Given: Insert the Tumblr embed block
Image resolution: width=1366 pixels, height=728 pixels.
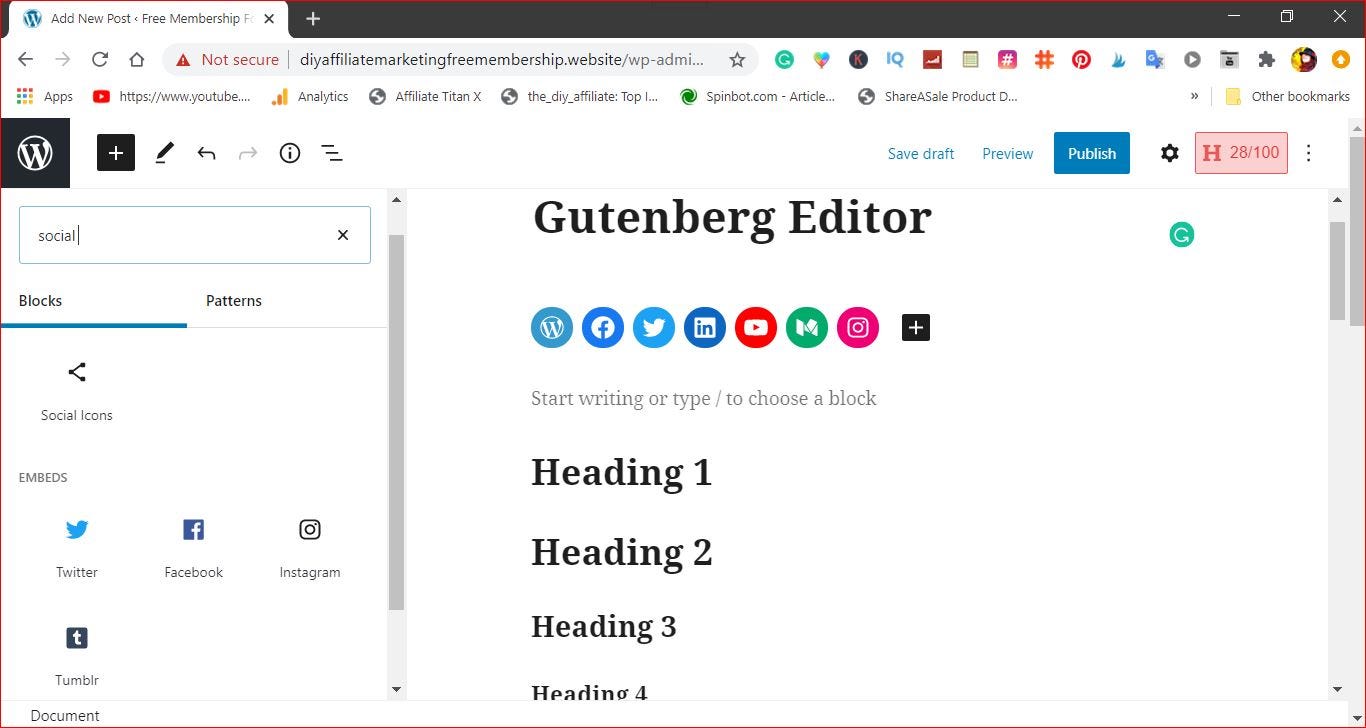Looking at the screenshot, I should coord(77,656).
